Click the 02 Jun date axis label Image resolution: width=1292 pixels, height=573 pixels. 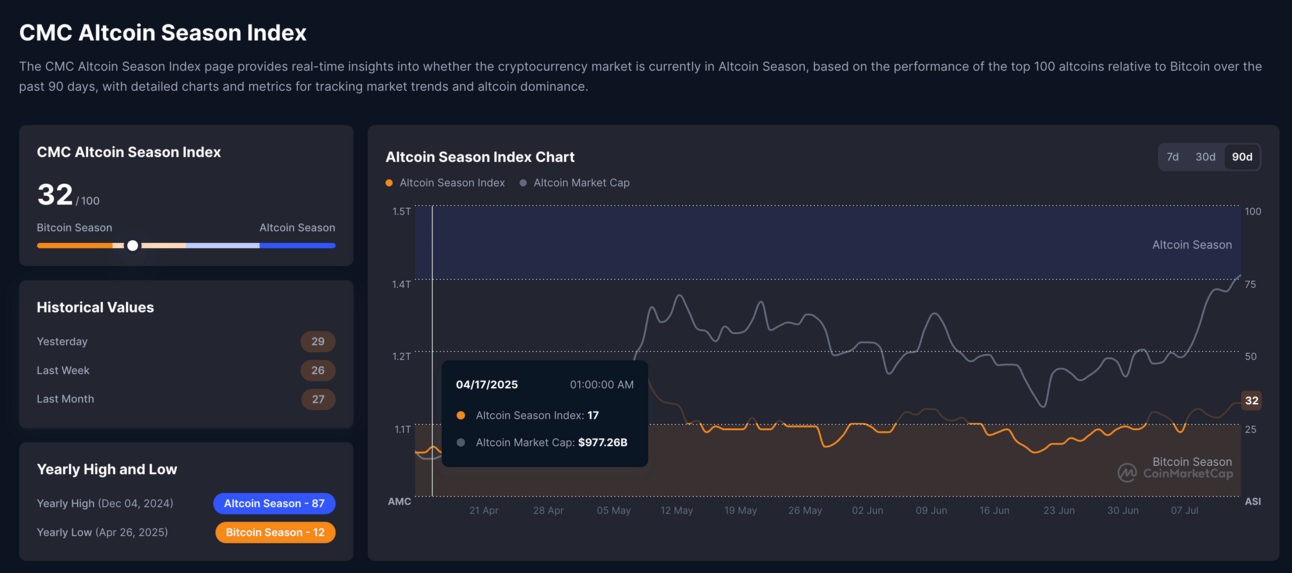[867, 510]
